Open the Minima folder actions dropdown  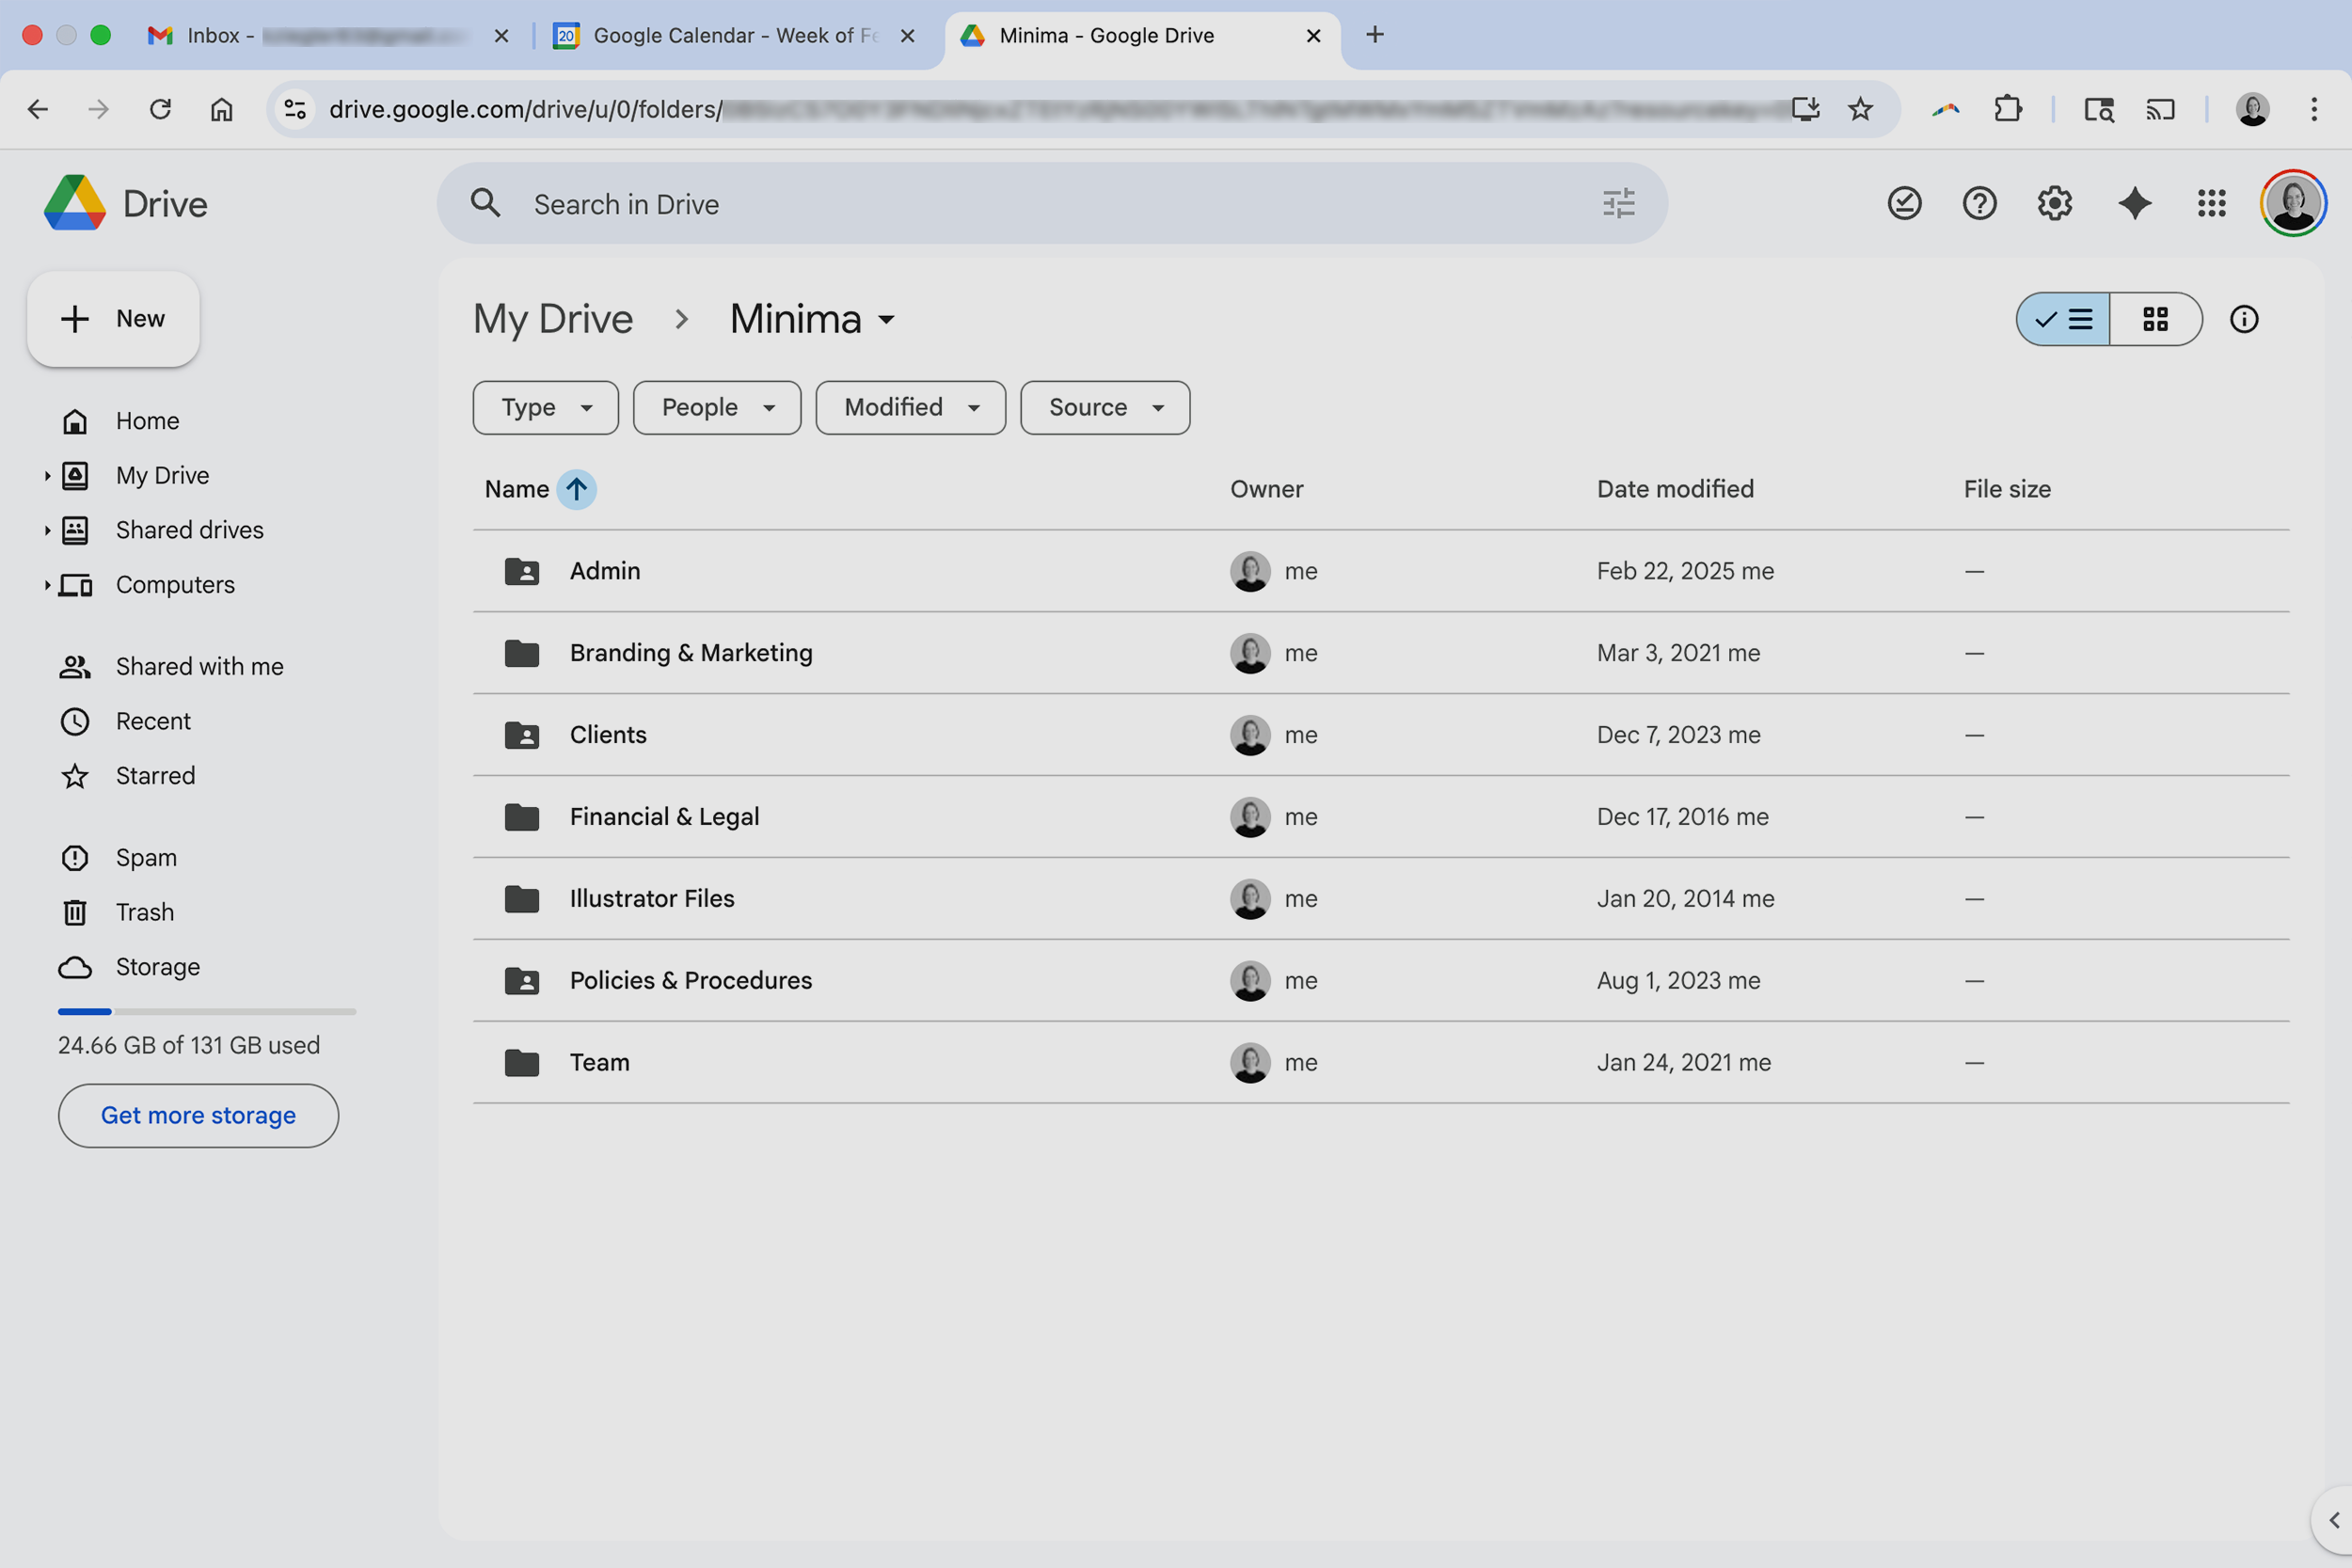point(886,320)
